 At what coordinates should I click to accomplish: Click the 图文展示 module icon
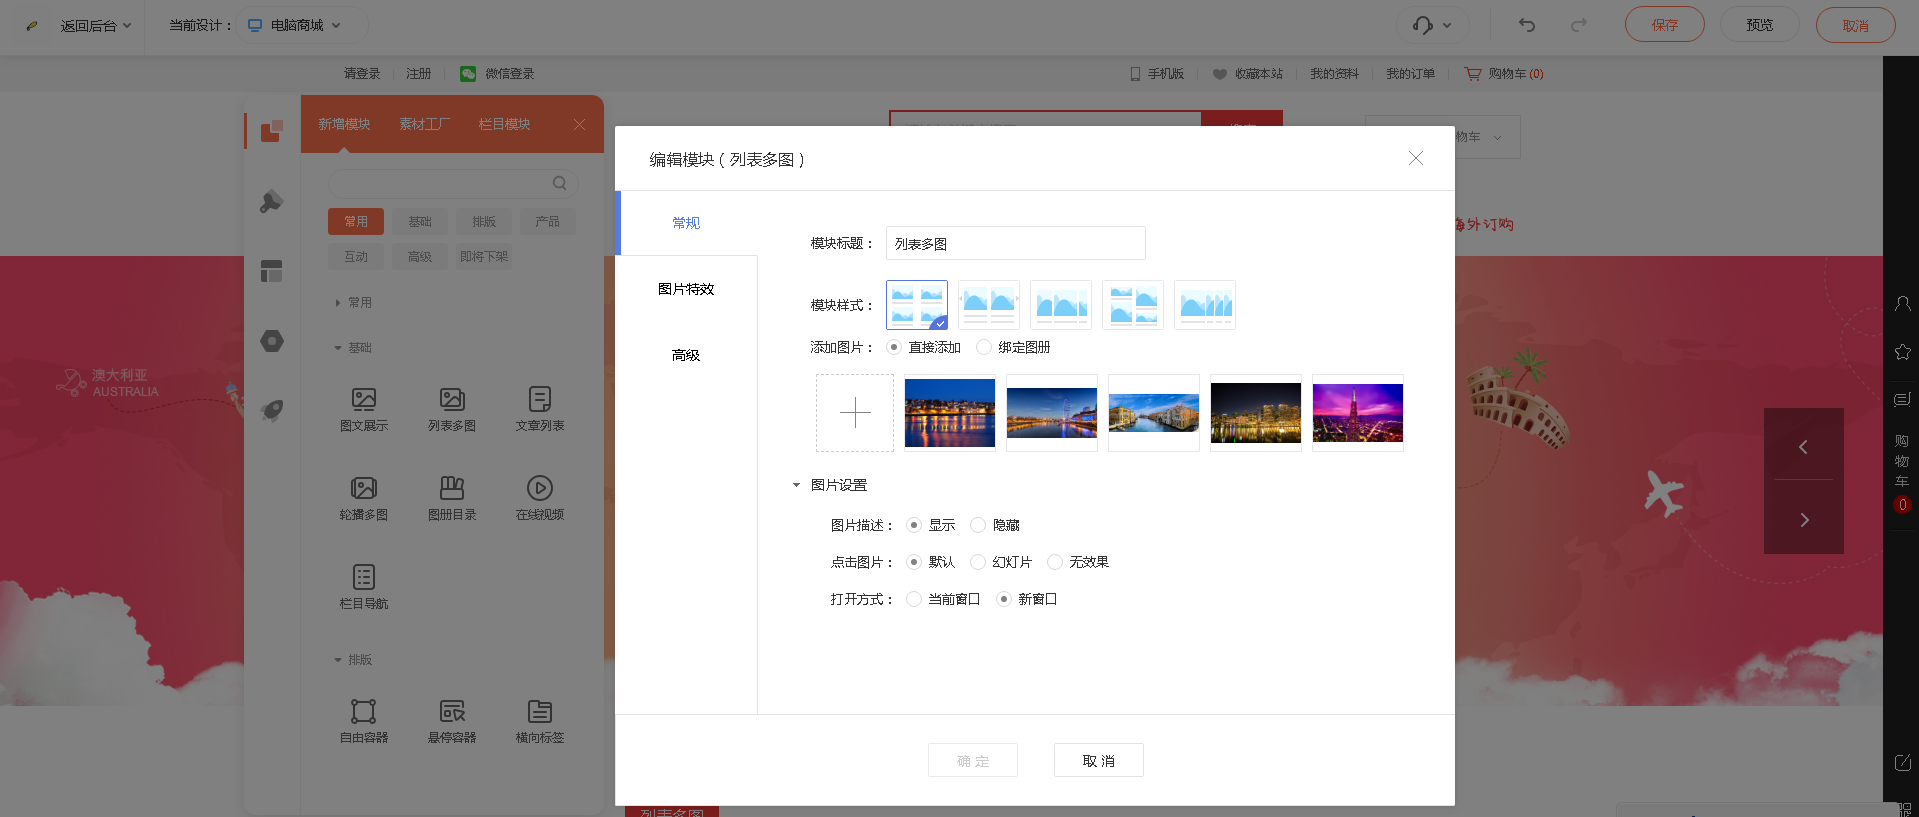[364, 399]
